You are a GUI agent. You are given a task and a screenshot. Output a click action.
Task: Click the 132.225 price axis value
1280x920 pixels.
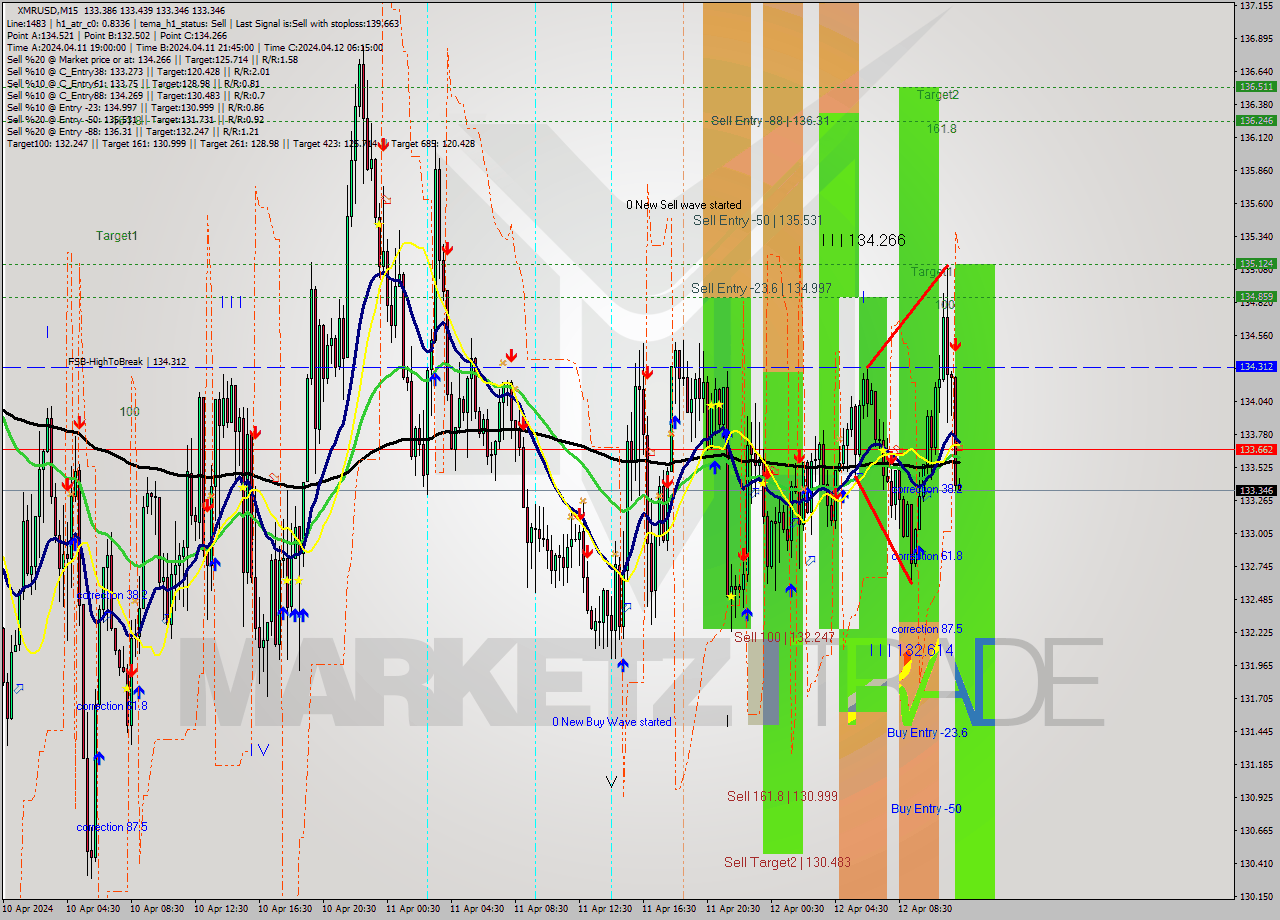(x=1255, y=633)
